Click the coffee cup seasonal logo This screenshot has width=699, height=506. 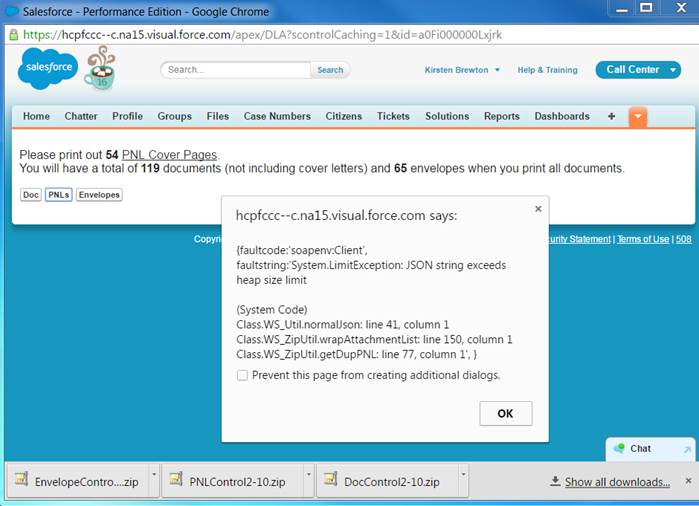pyautogui.click(x=100, y=68)
